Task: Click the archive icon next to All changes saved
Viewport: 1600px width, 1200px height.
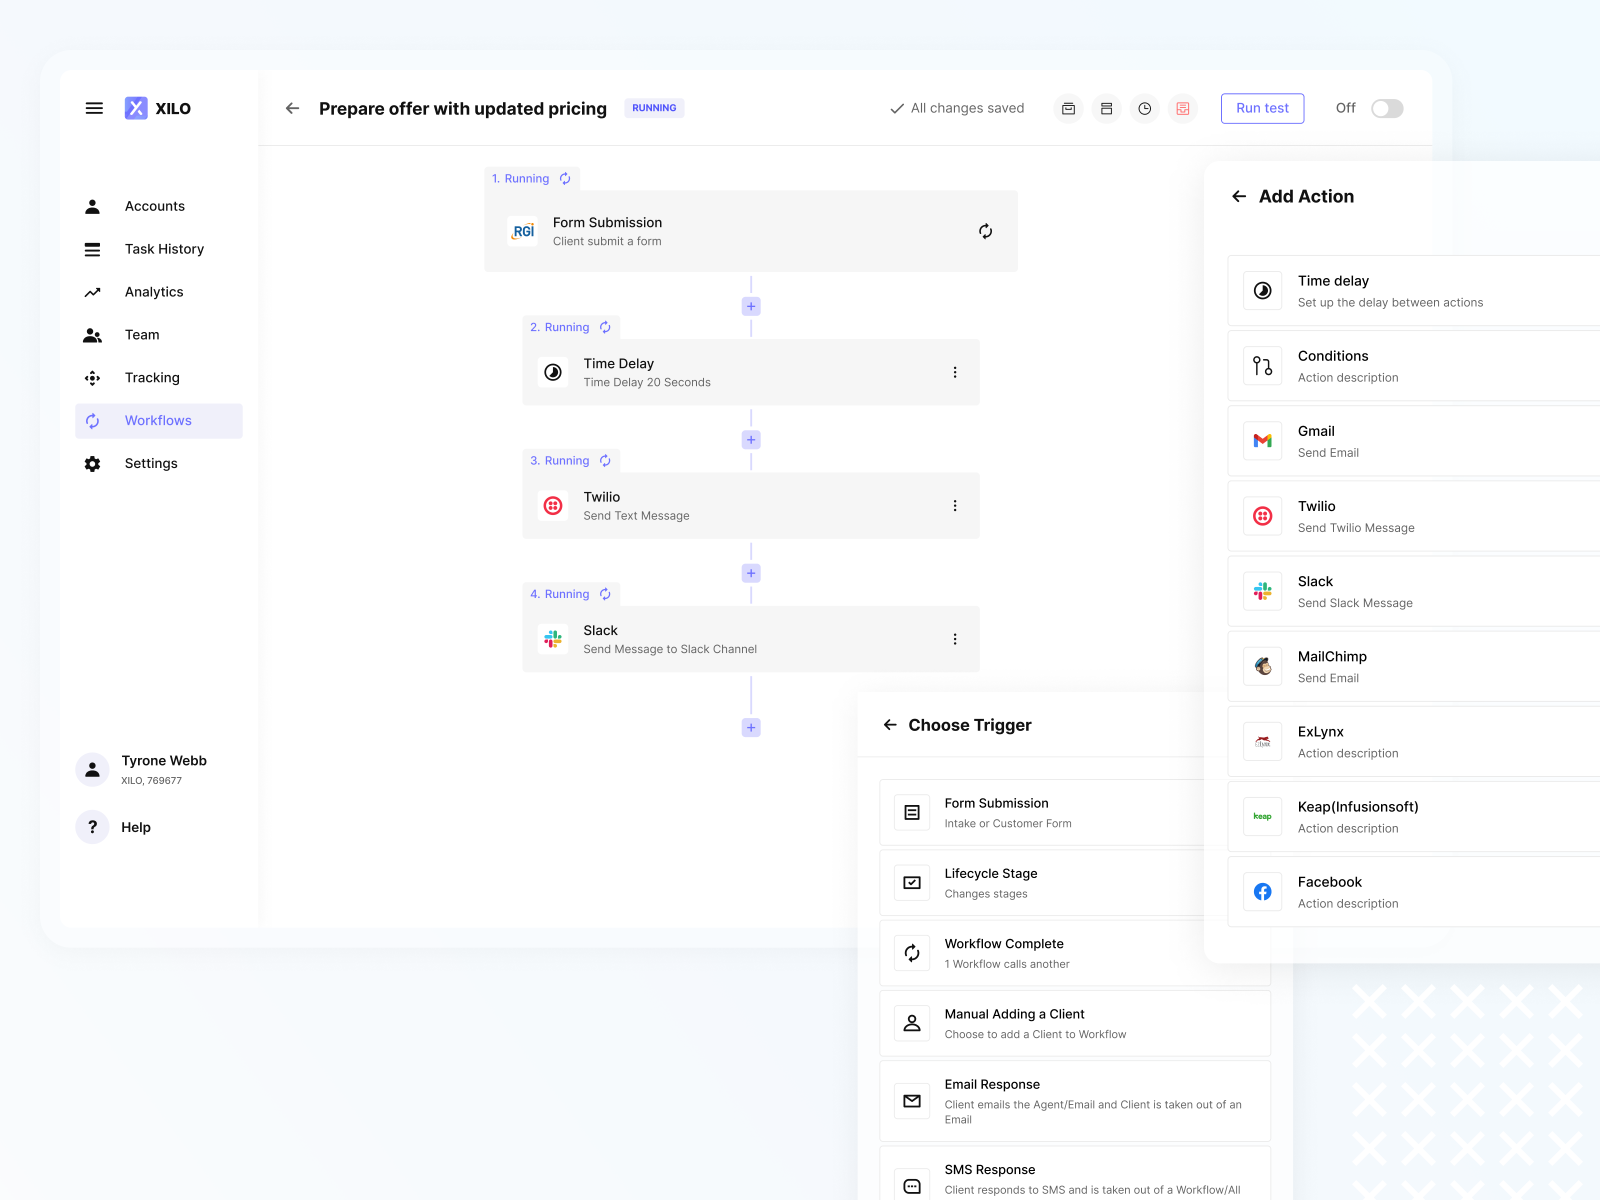Action: pos(1068,108)
